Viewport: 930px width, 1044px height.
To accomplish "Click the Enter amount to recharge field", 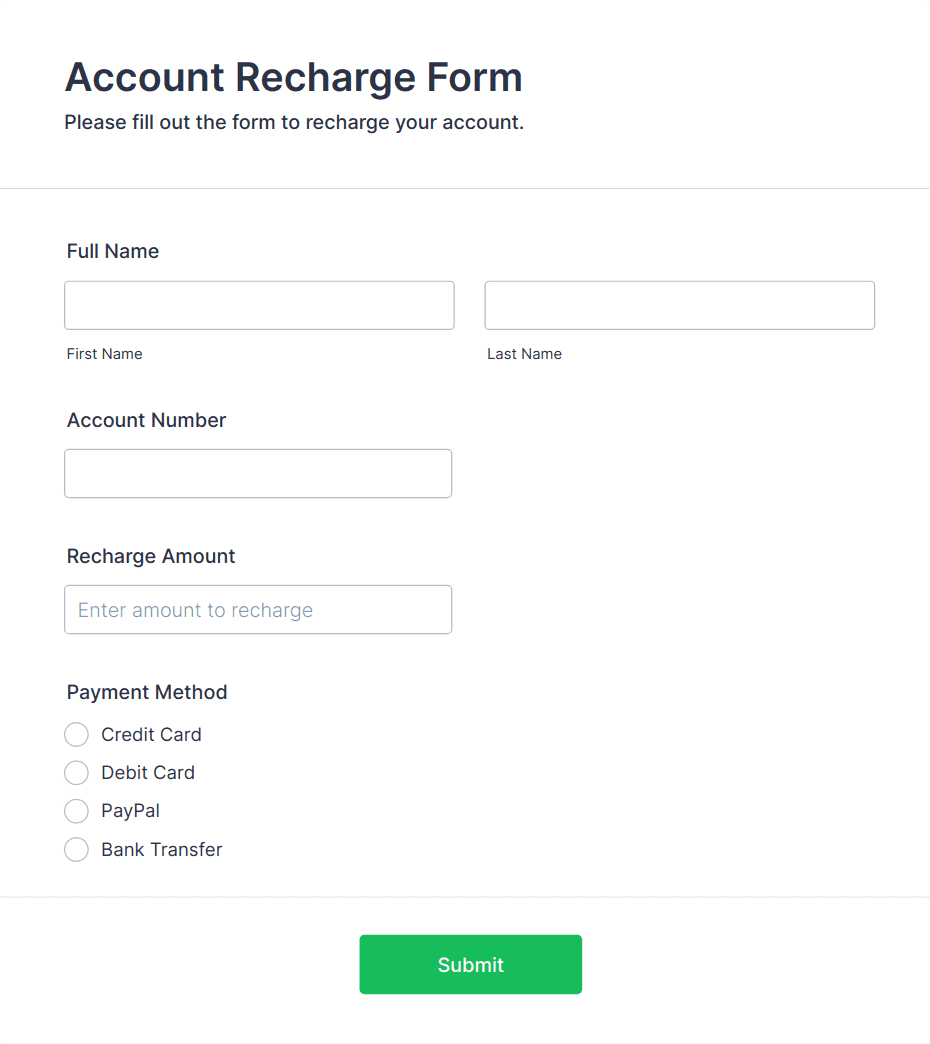I will [x=258, y=609].
